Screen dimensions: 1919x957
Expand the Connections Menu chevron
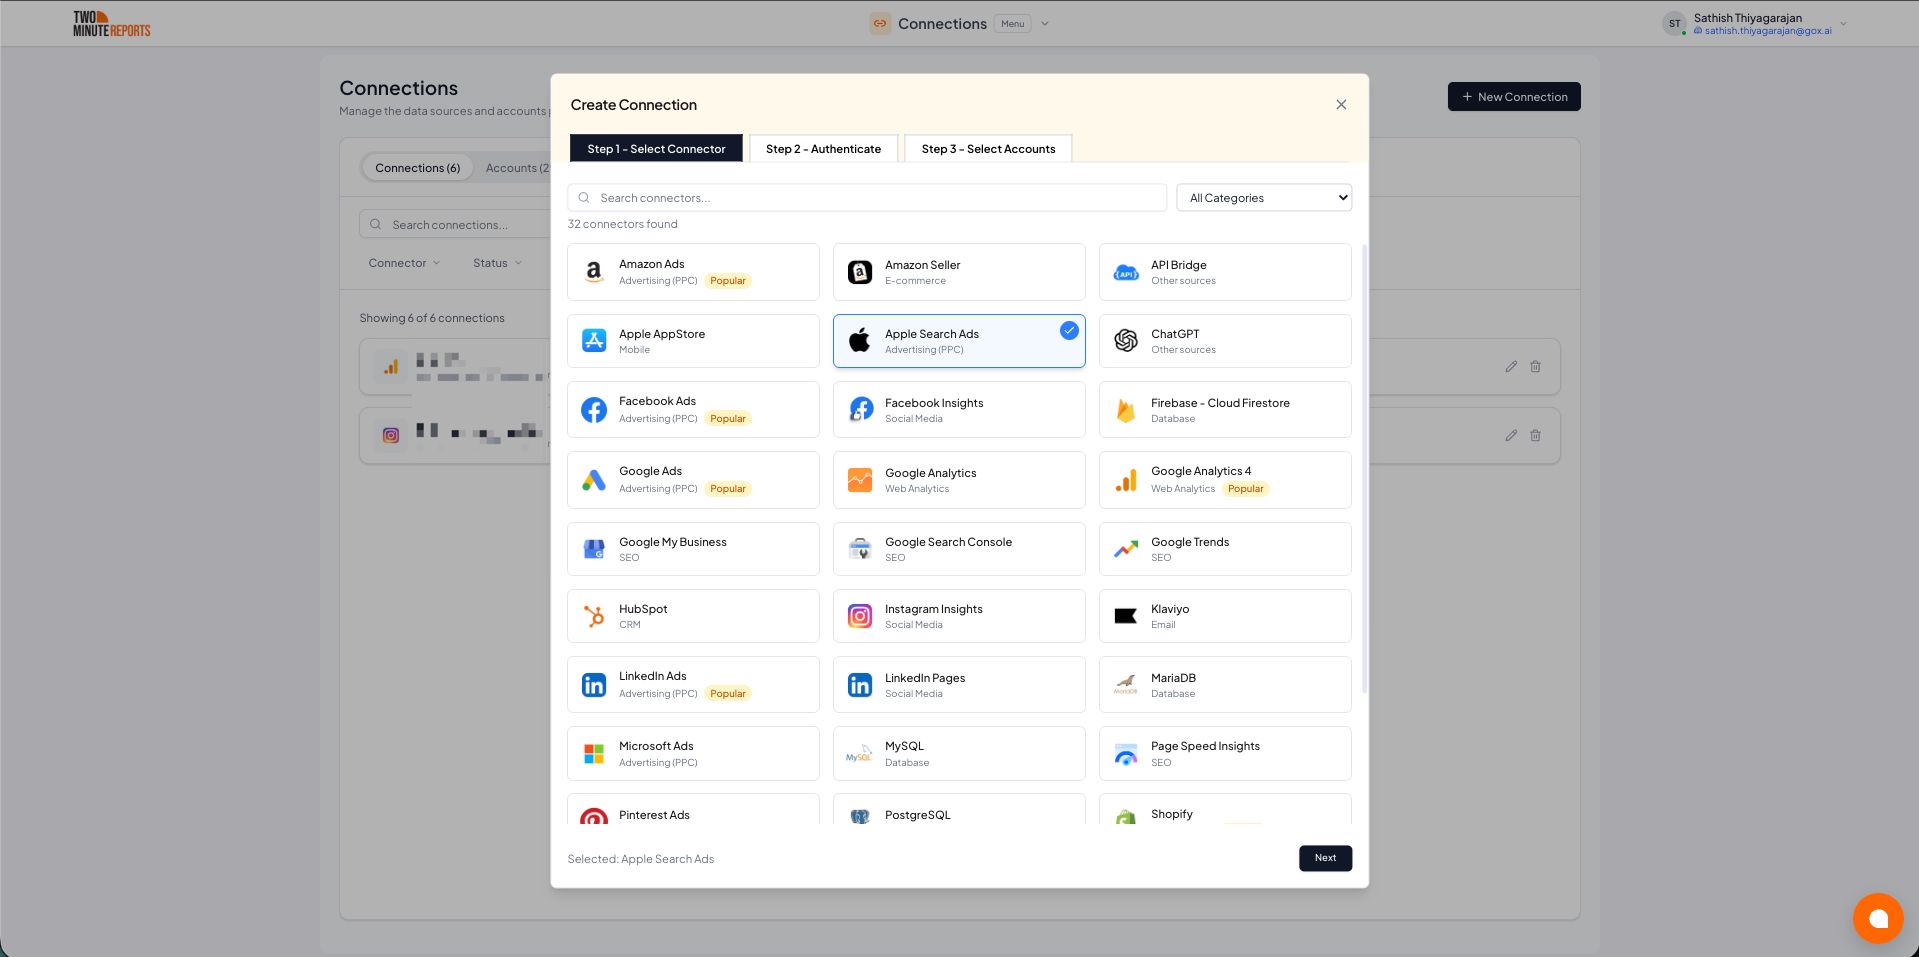click(x=1045, y=24)
